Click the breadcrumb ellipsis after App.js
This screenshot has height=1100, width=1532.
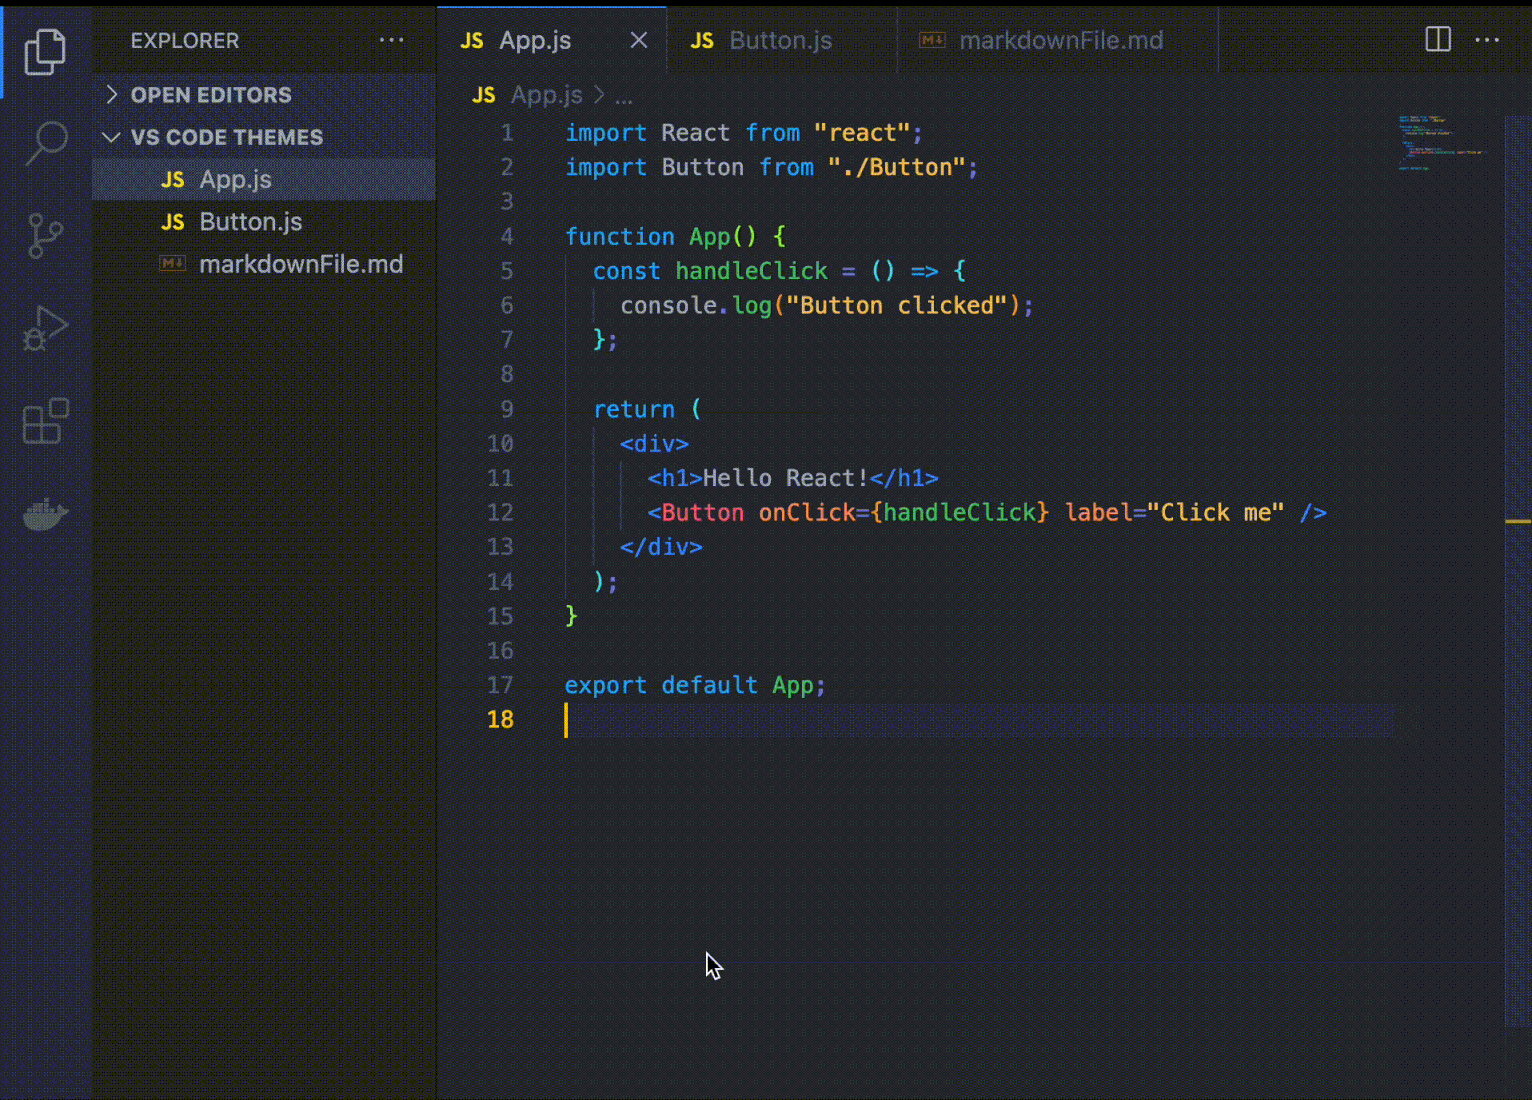624,96
